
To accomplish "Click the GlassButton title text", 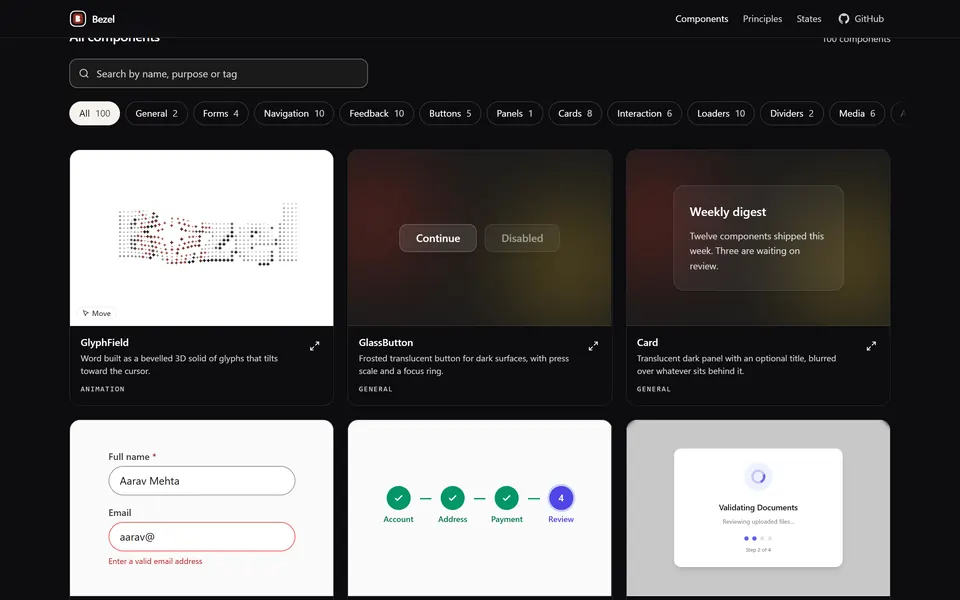I will tap(386, 342).
